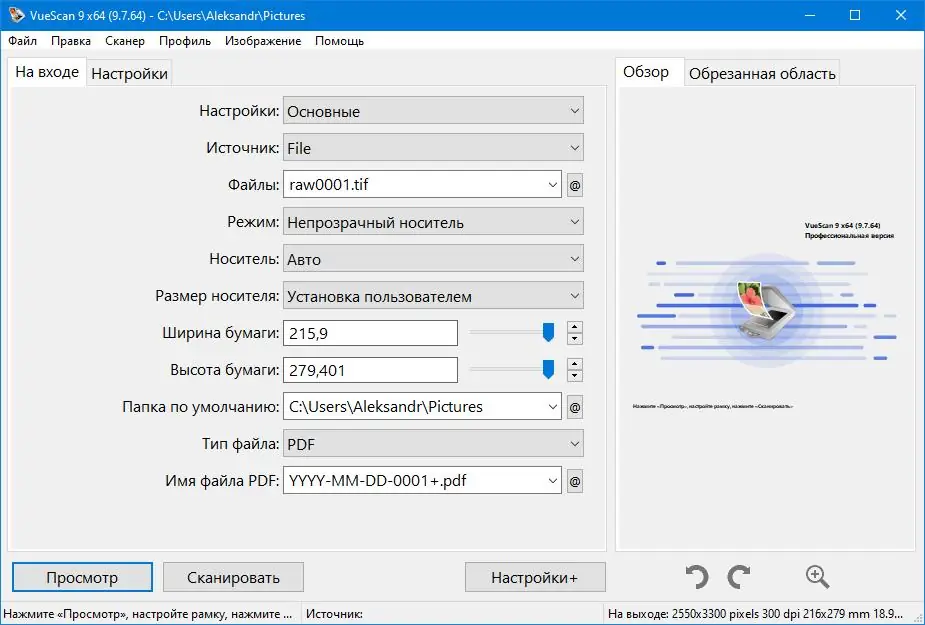Select the magnifier zoom tool
Viewport: 925px width, 625px height.
tap(817, 576)
